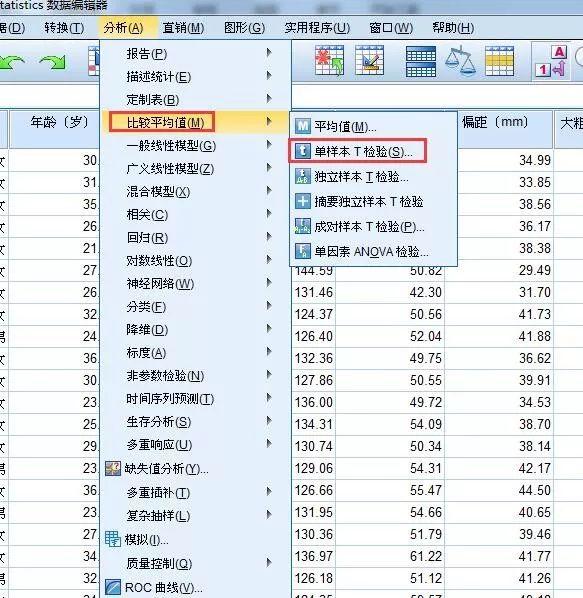Click the green Redo arrow icon
This screenshot has height=598, width=583.
tap(53, 62)
